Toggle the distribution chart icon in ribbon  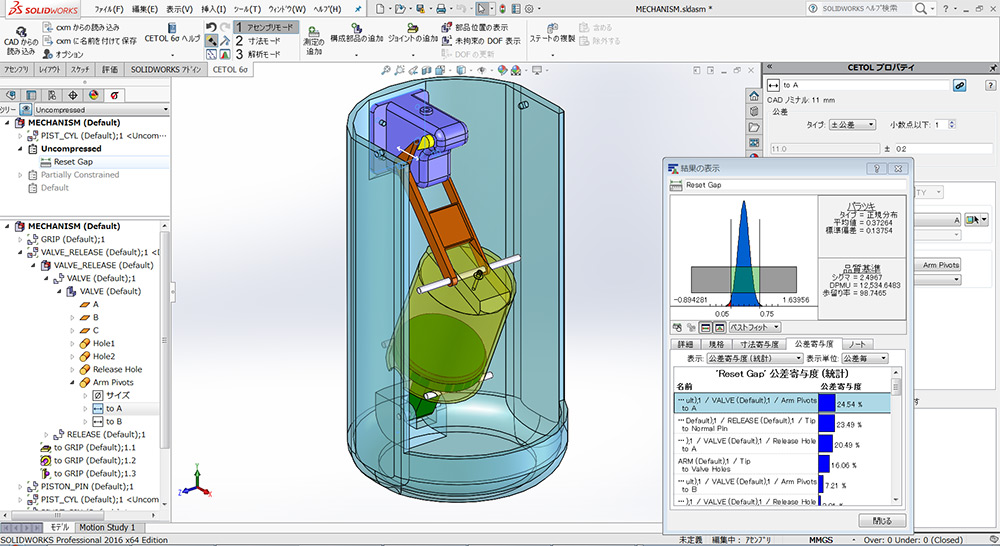pyautogui.click(x=224, y=54)
